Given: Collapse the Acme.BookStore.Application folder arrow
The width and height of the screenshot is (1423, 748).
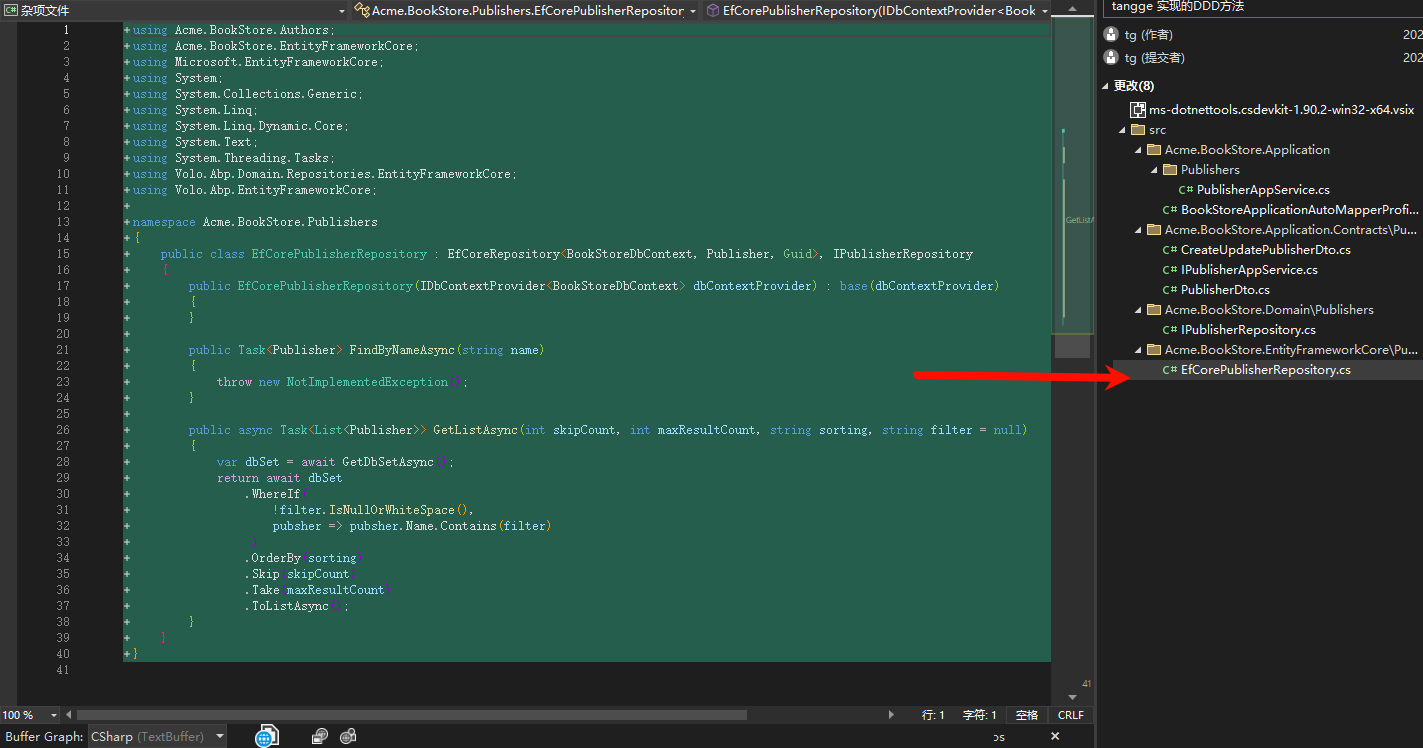Looking at the screenshot, I should (x=1138, y=150).
